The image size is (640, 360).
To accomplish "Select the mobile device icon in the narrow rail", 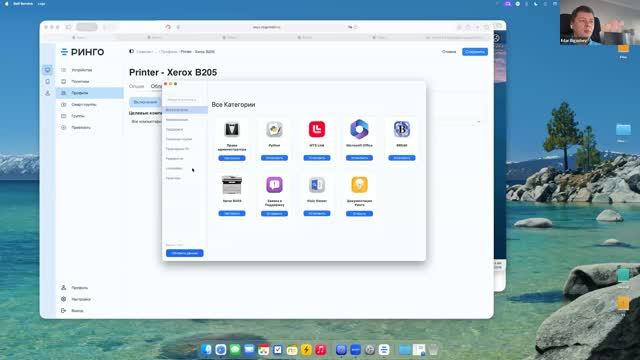I will [47, 82].
